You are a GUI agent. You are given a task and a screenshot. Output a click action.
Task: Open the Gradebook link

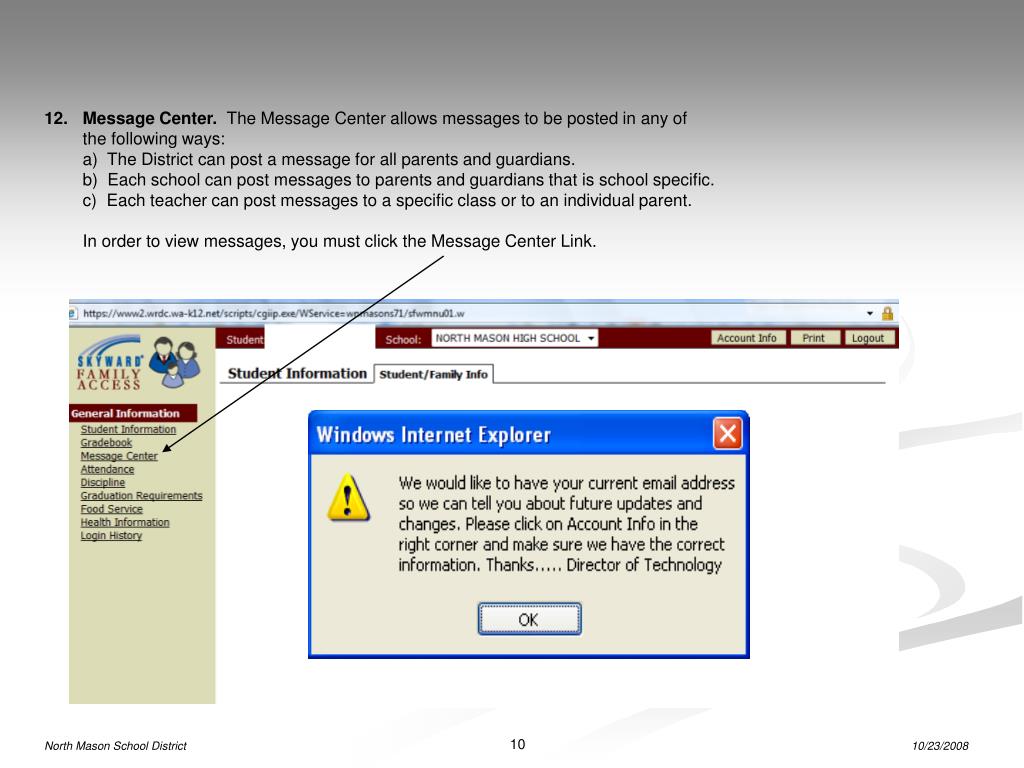pos(106,442)
